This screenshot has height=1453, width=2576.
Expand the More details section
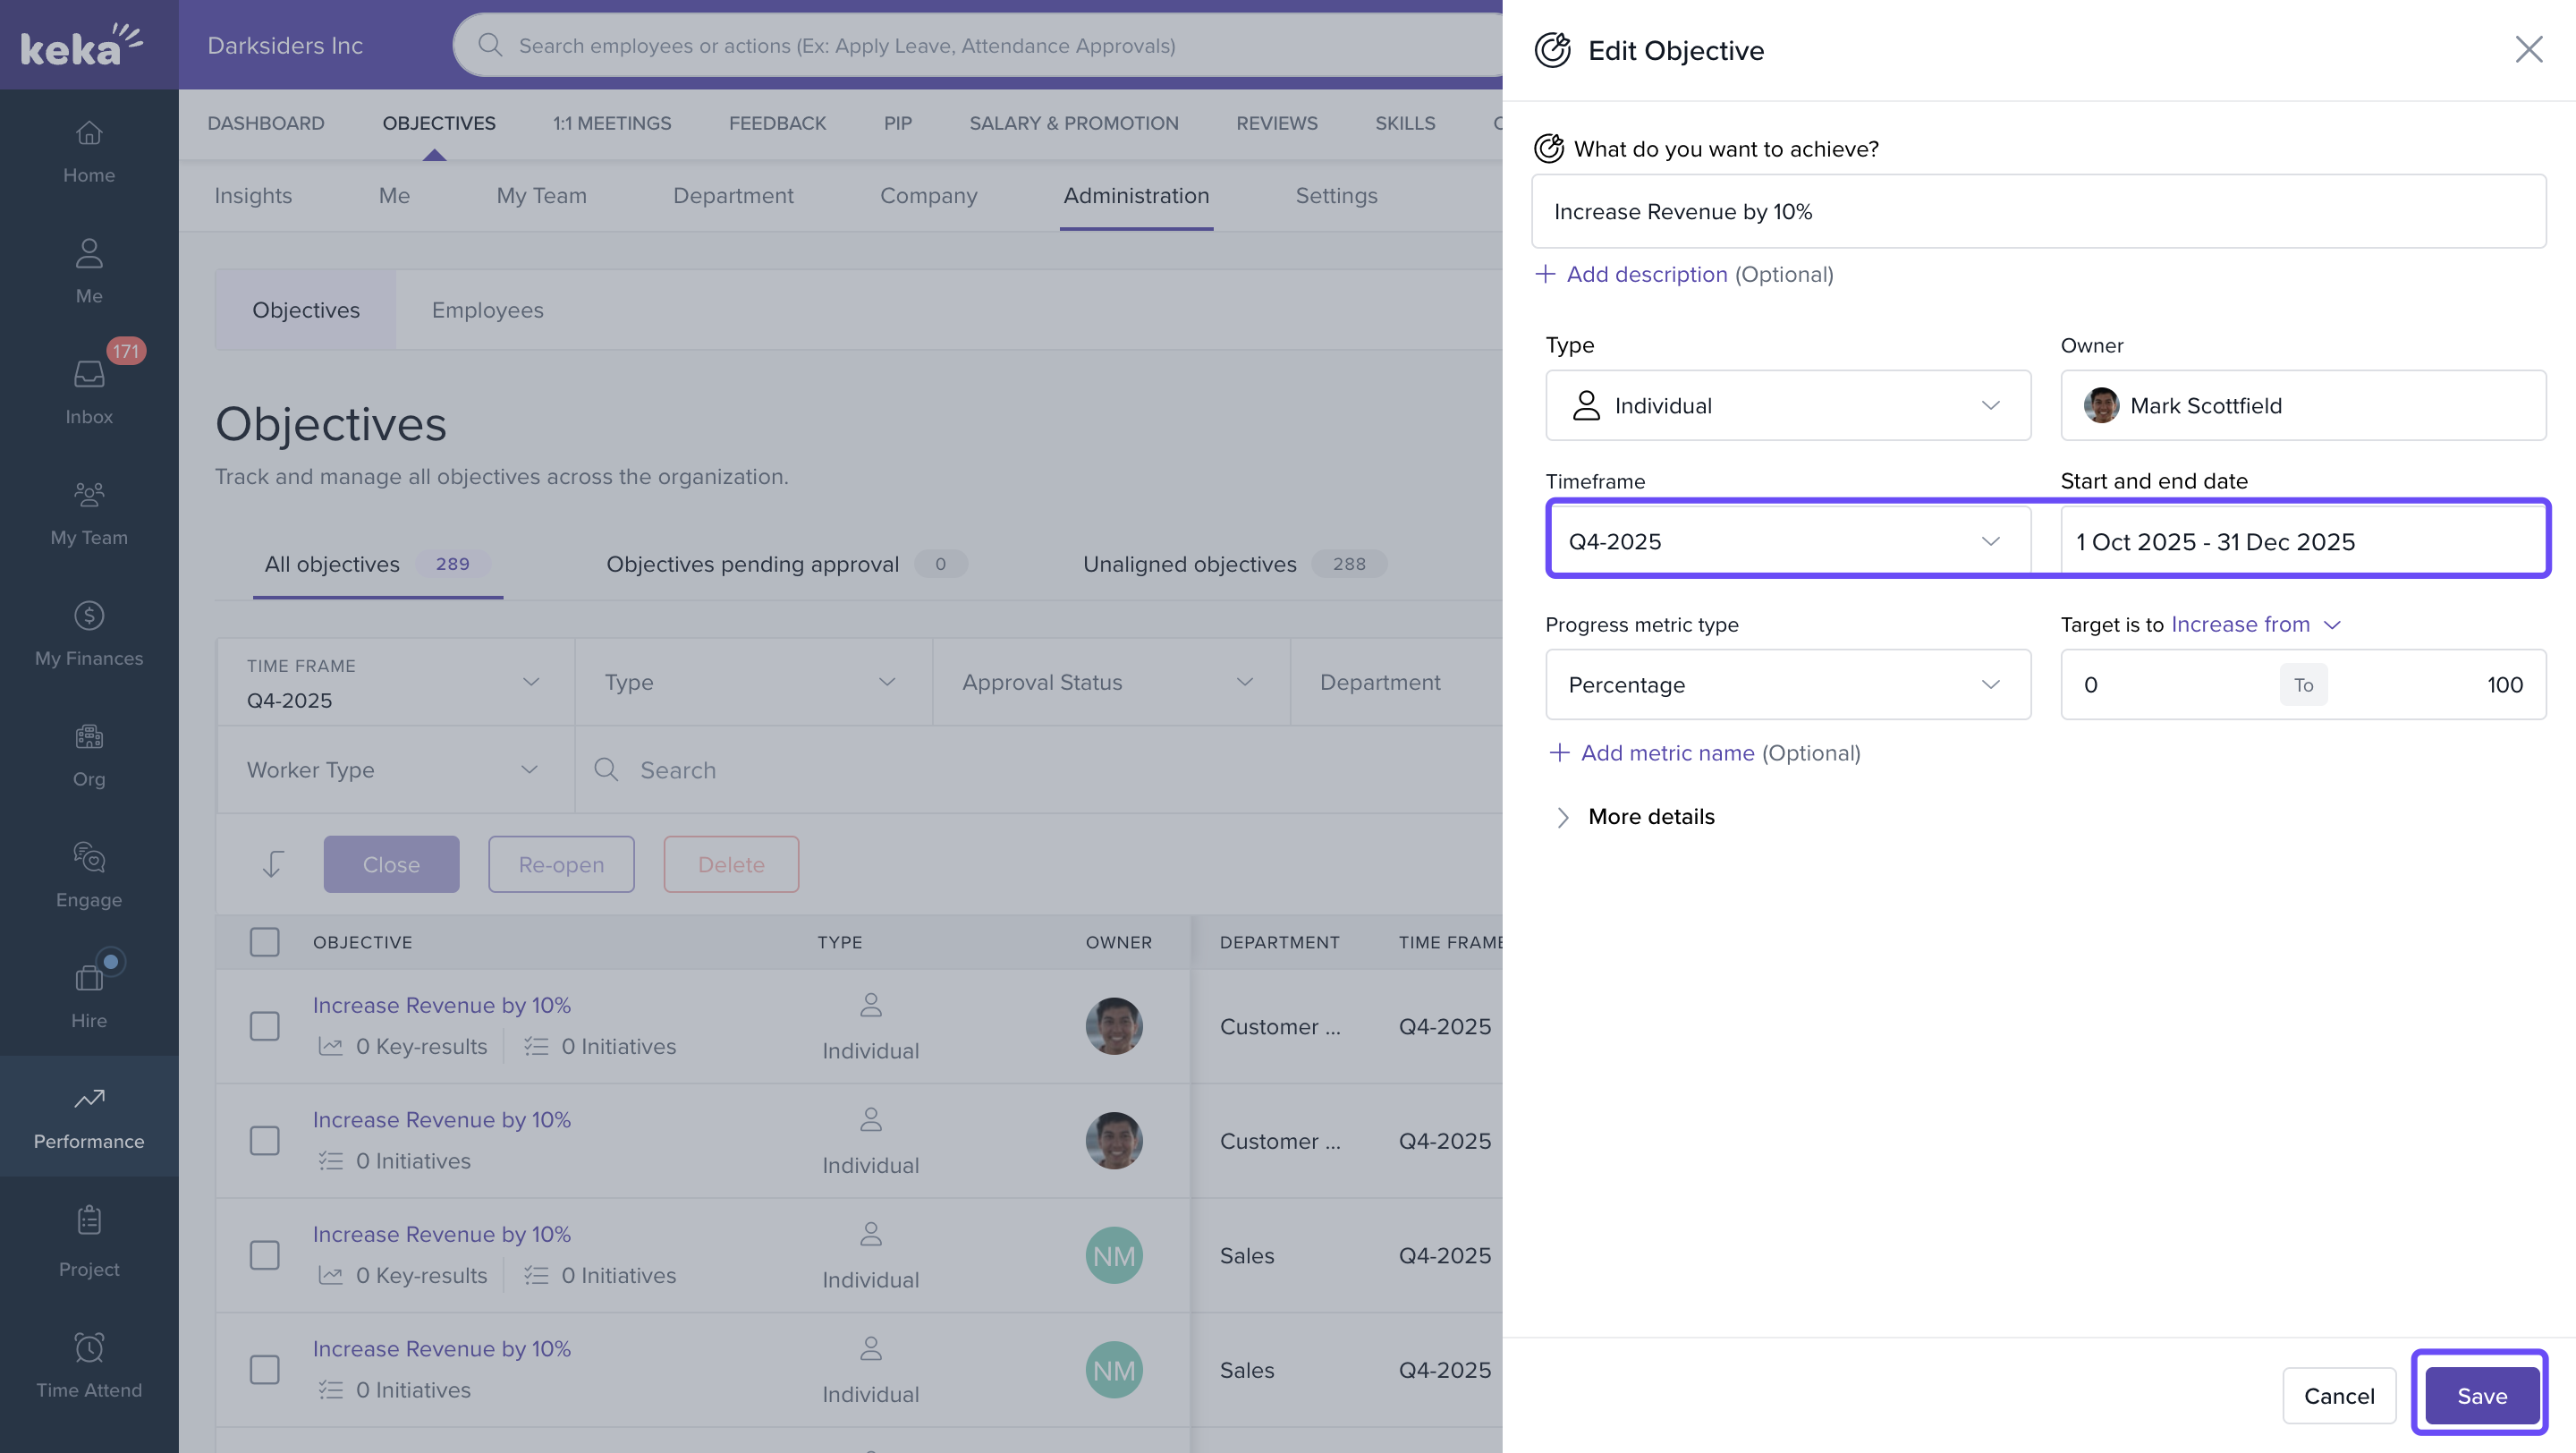1650,817
